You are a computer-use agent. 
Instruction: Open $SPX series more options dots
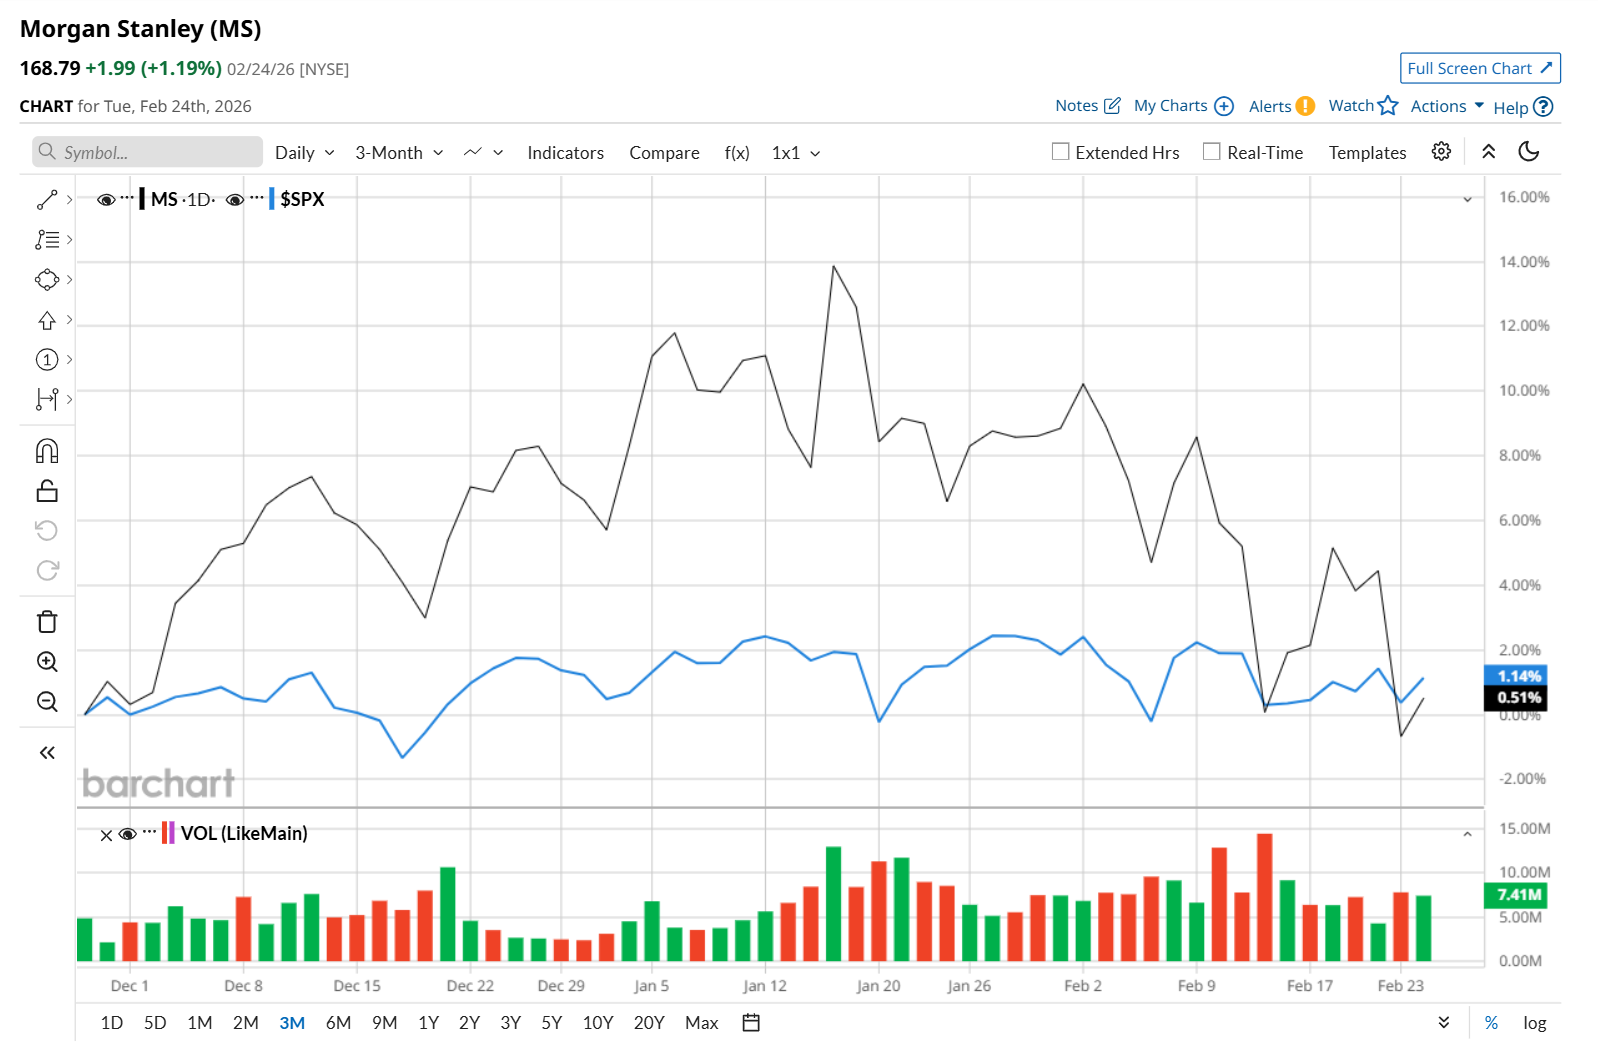[x=257, y=198]
